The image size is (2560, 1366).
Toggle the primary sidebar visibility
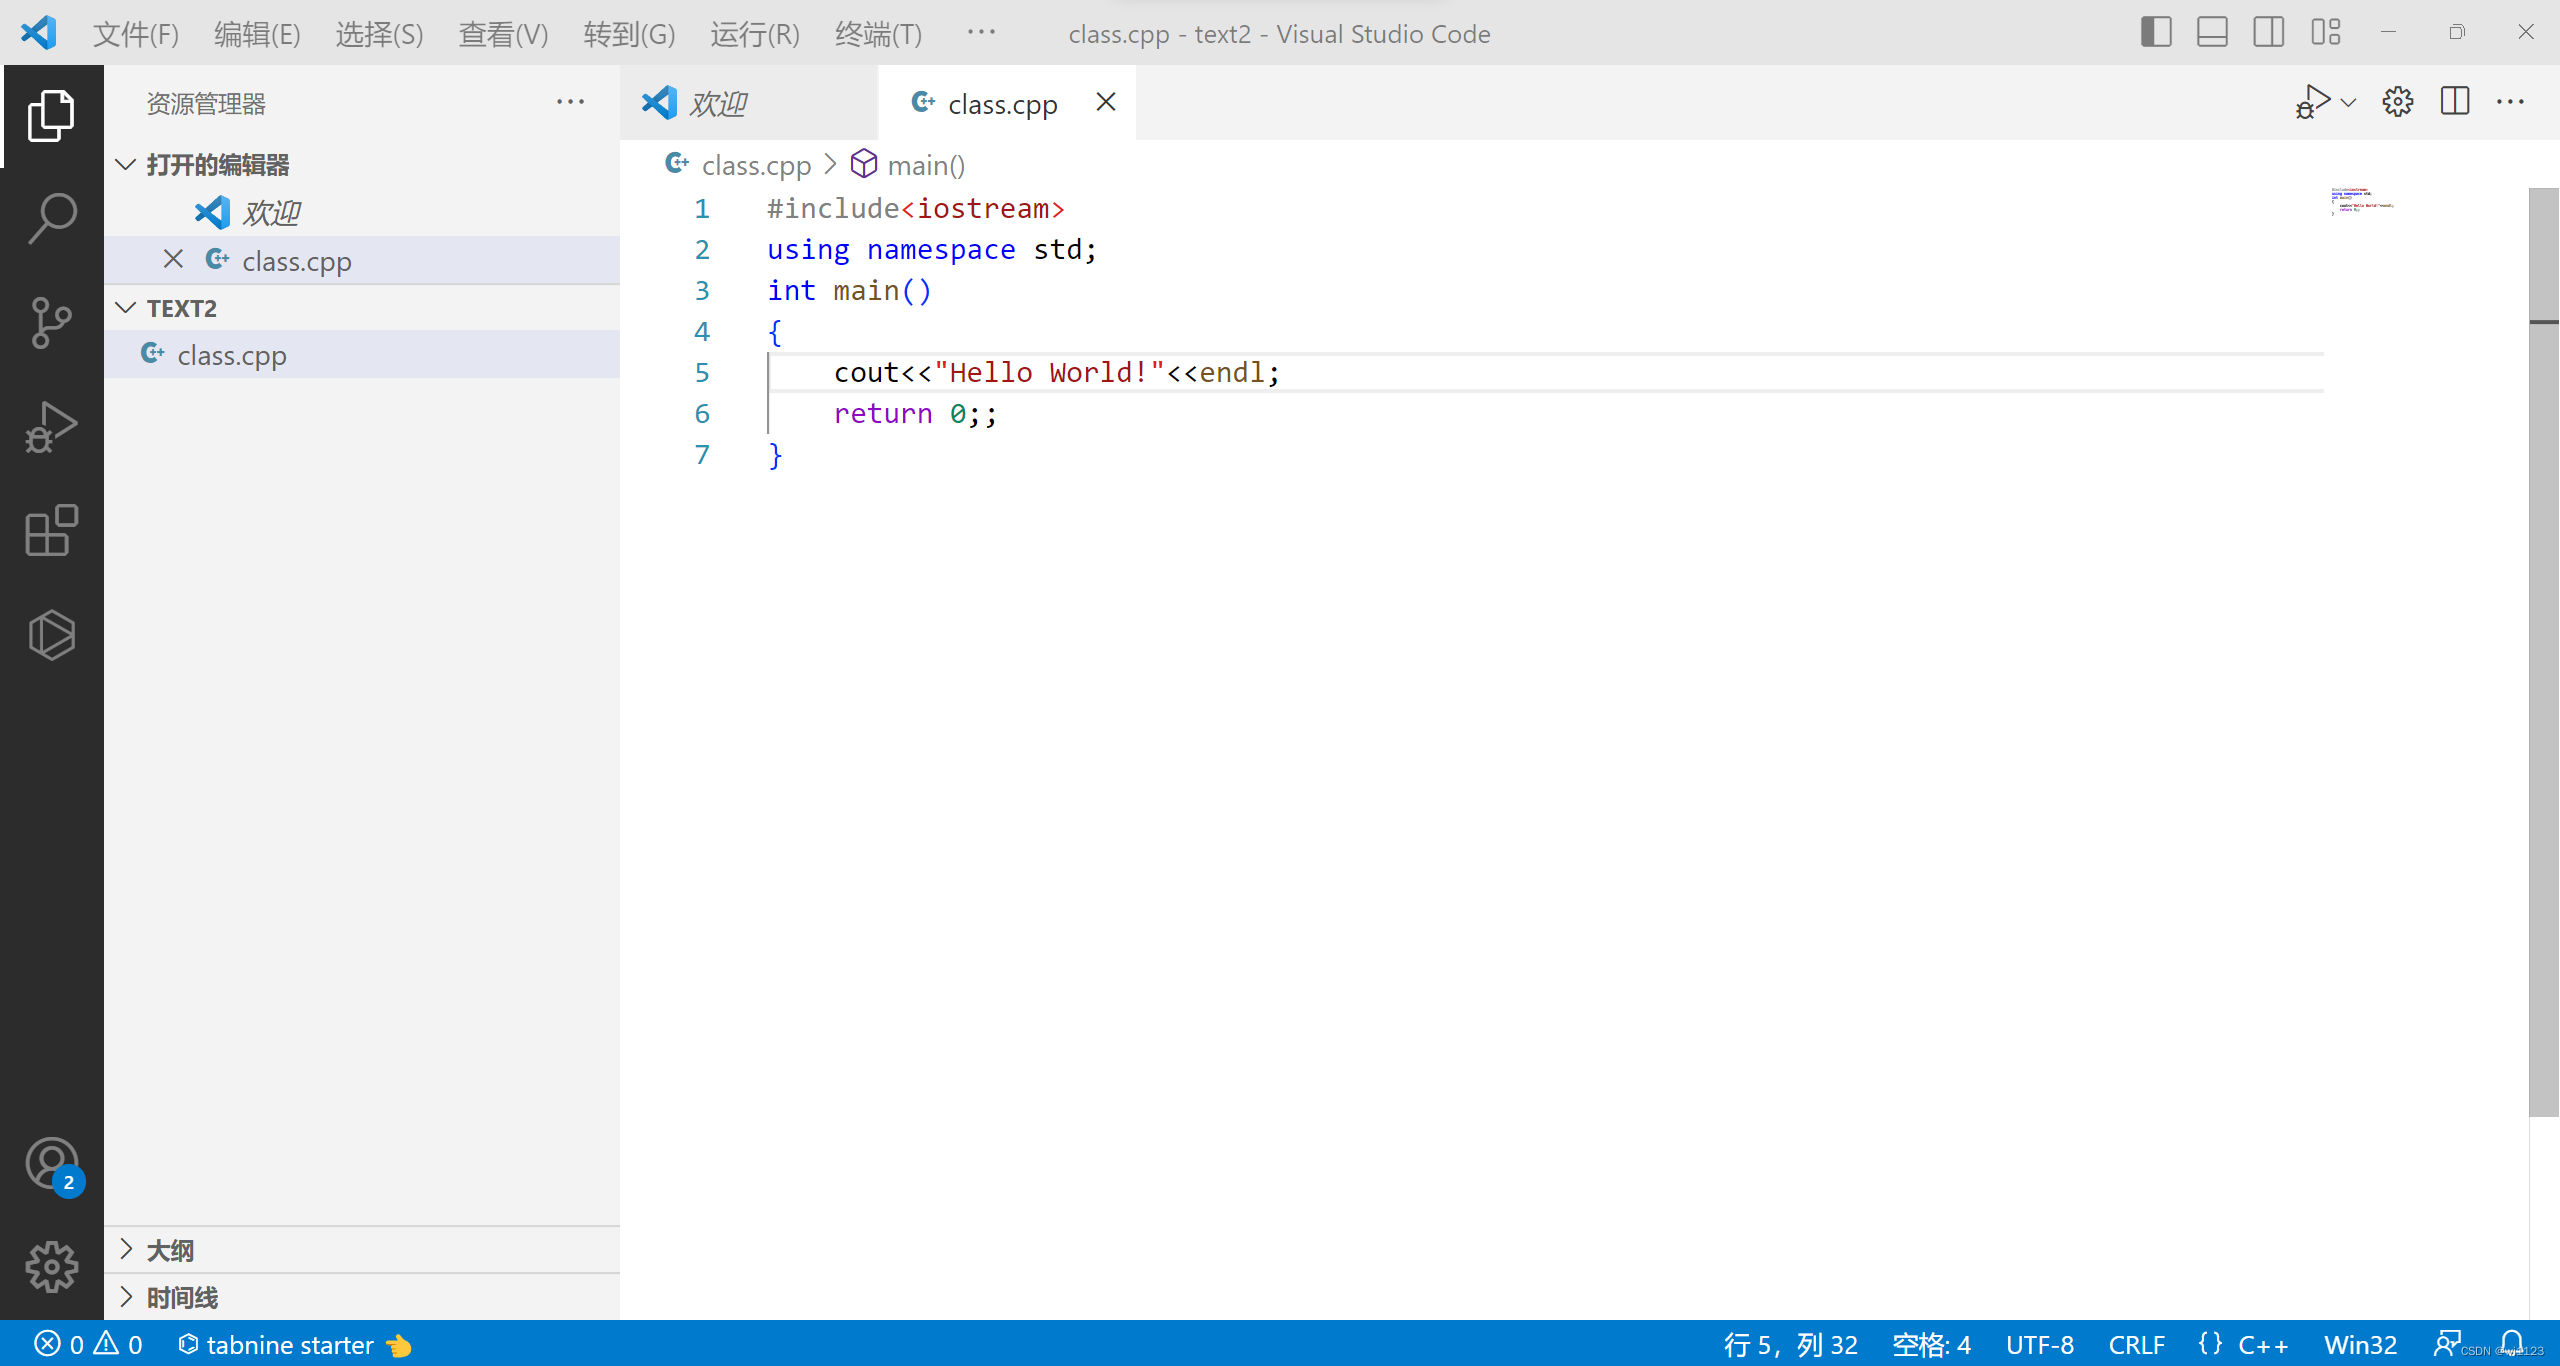coord(2156,33)
